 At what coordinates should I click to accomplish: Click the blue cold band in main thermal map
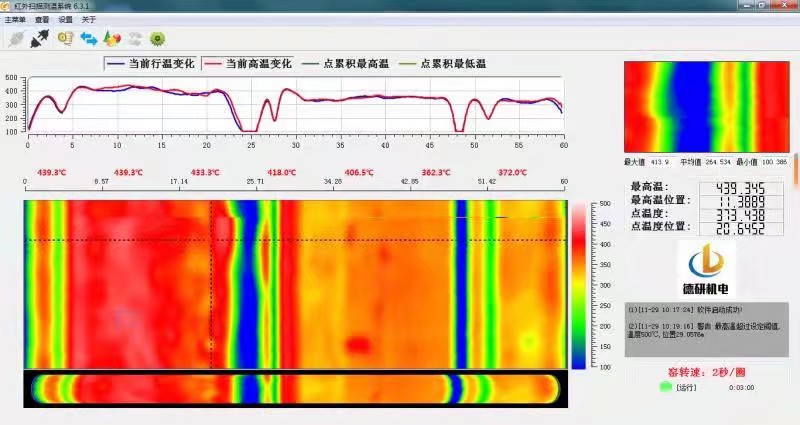coord(248,284)
